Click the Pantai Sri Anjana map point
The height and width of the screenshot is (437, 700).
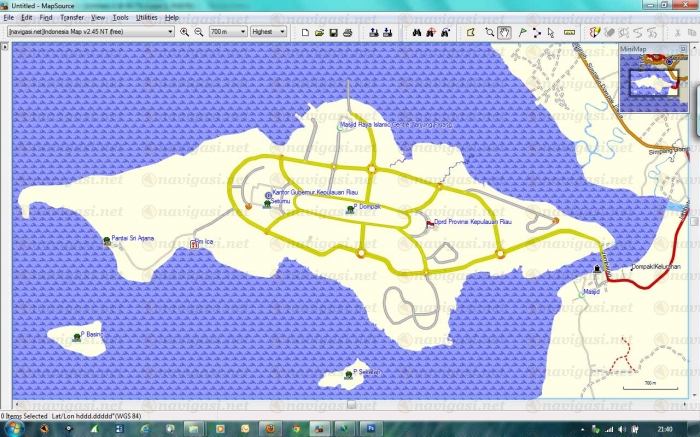click(x=107, y=240)
